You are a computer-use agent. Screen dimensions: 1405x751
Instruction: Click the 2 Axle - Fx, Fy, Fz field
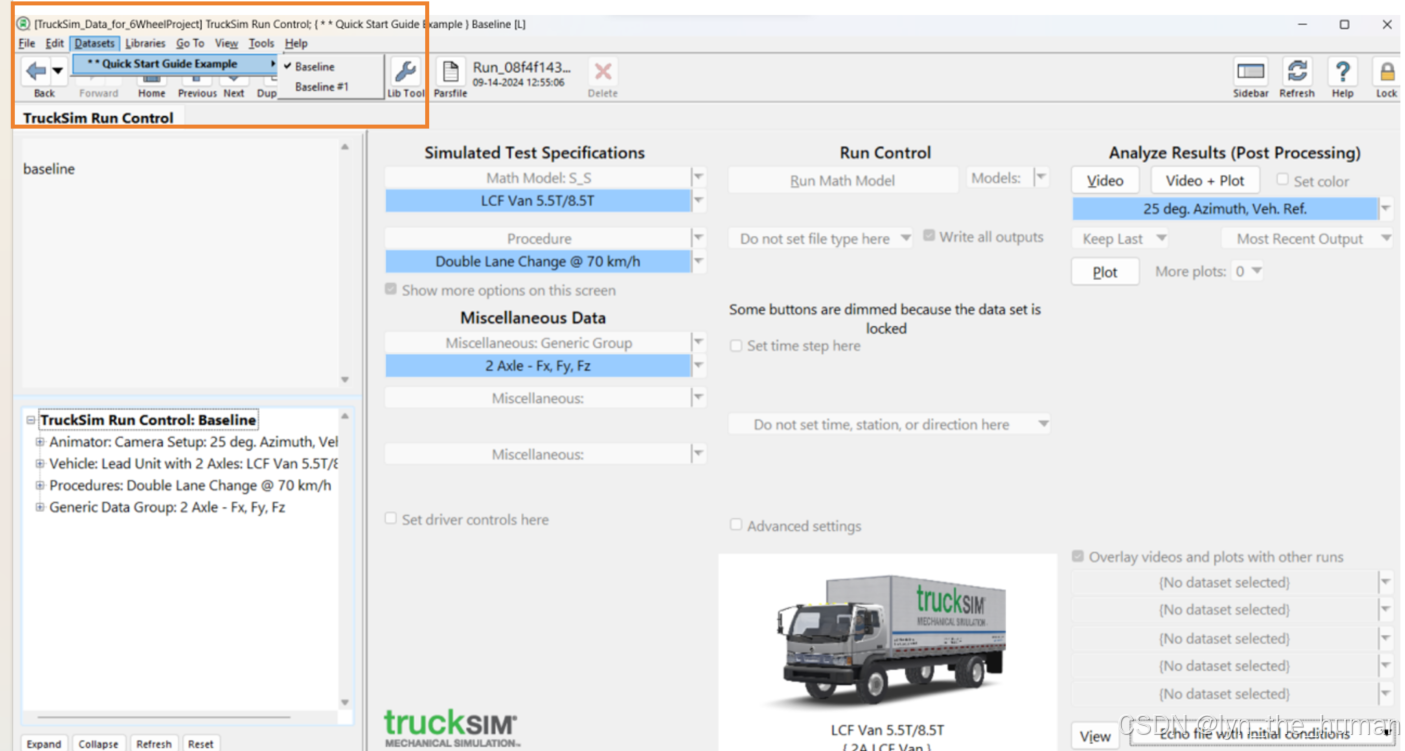coord(538,366)
